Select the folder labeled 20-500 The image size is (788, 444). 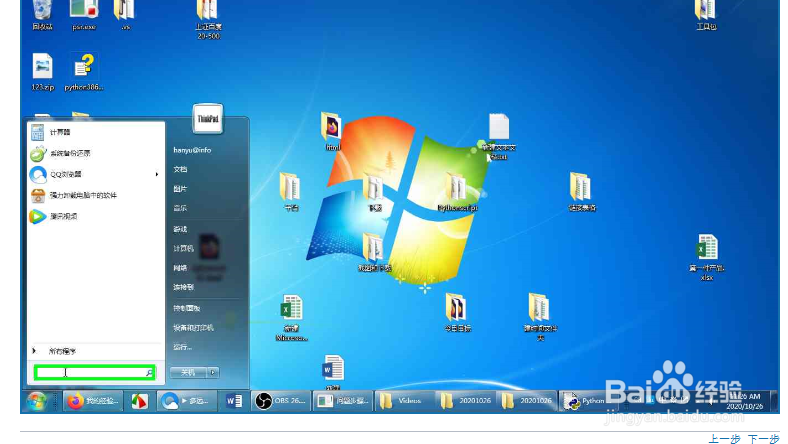[x=208, y=20]
